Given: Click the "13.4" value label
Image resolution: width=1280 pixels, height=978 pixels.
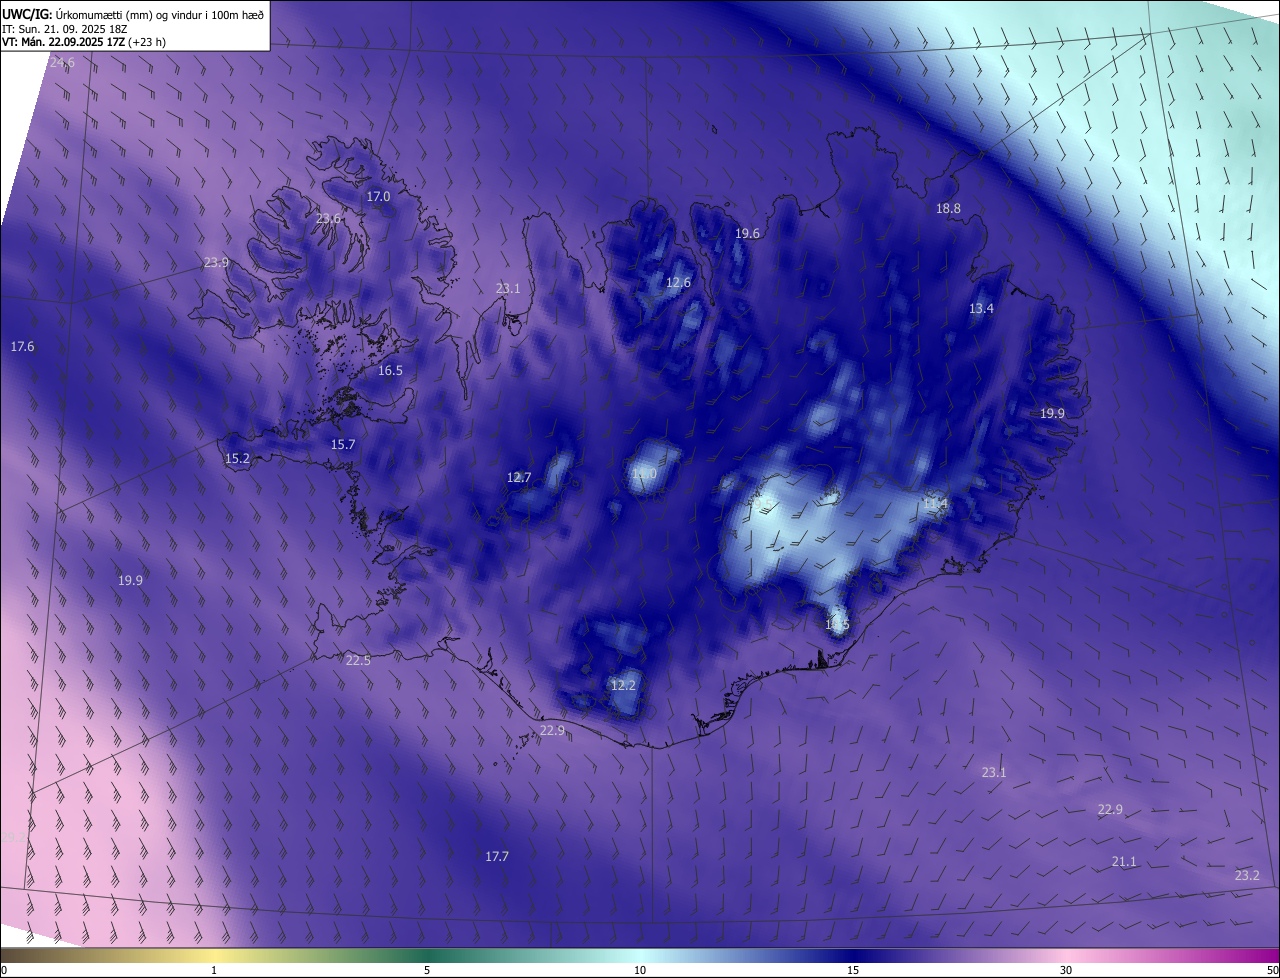Looking at the screenshot, I should [981, 309].
